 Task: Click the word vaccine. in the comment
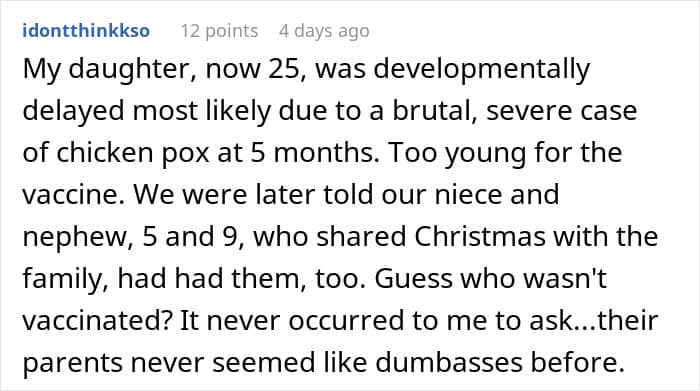pyautogui.click(x=73, y=195)
